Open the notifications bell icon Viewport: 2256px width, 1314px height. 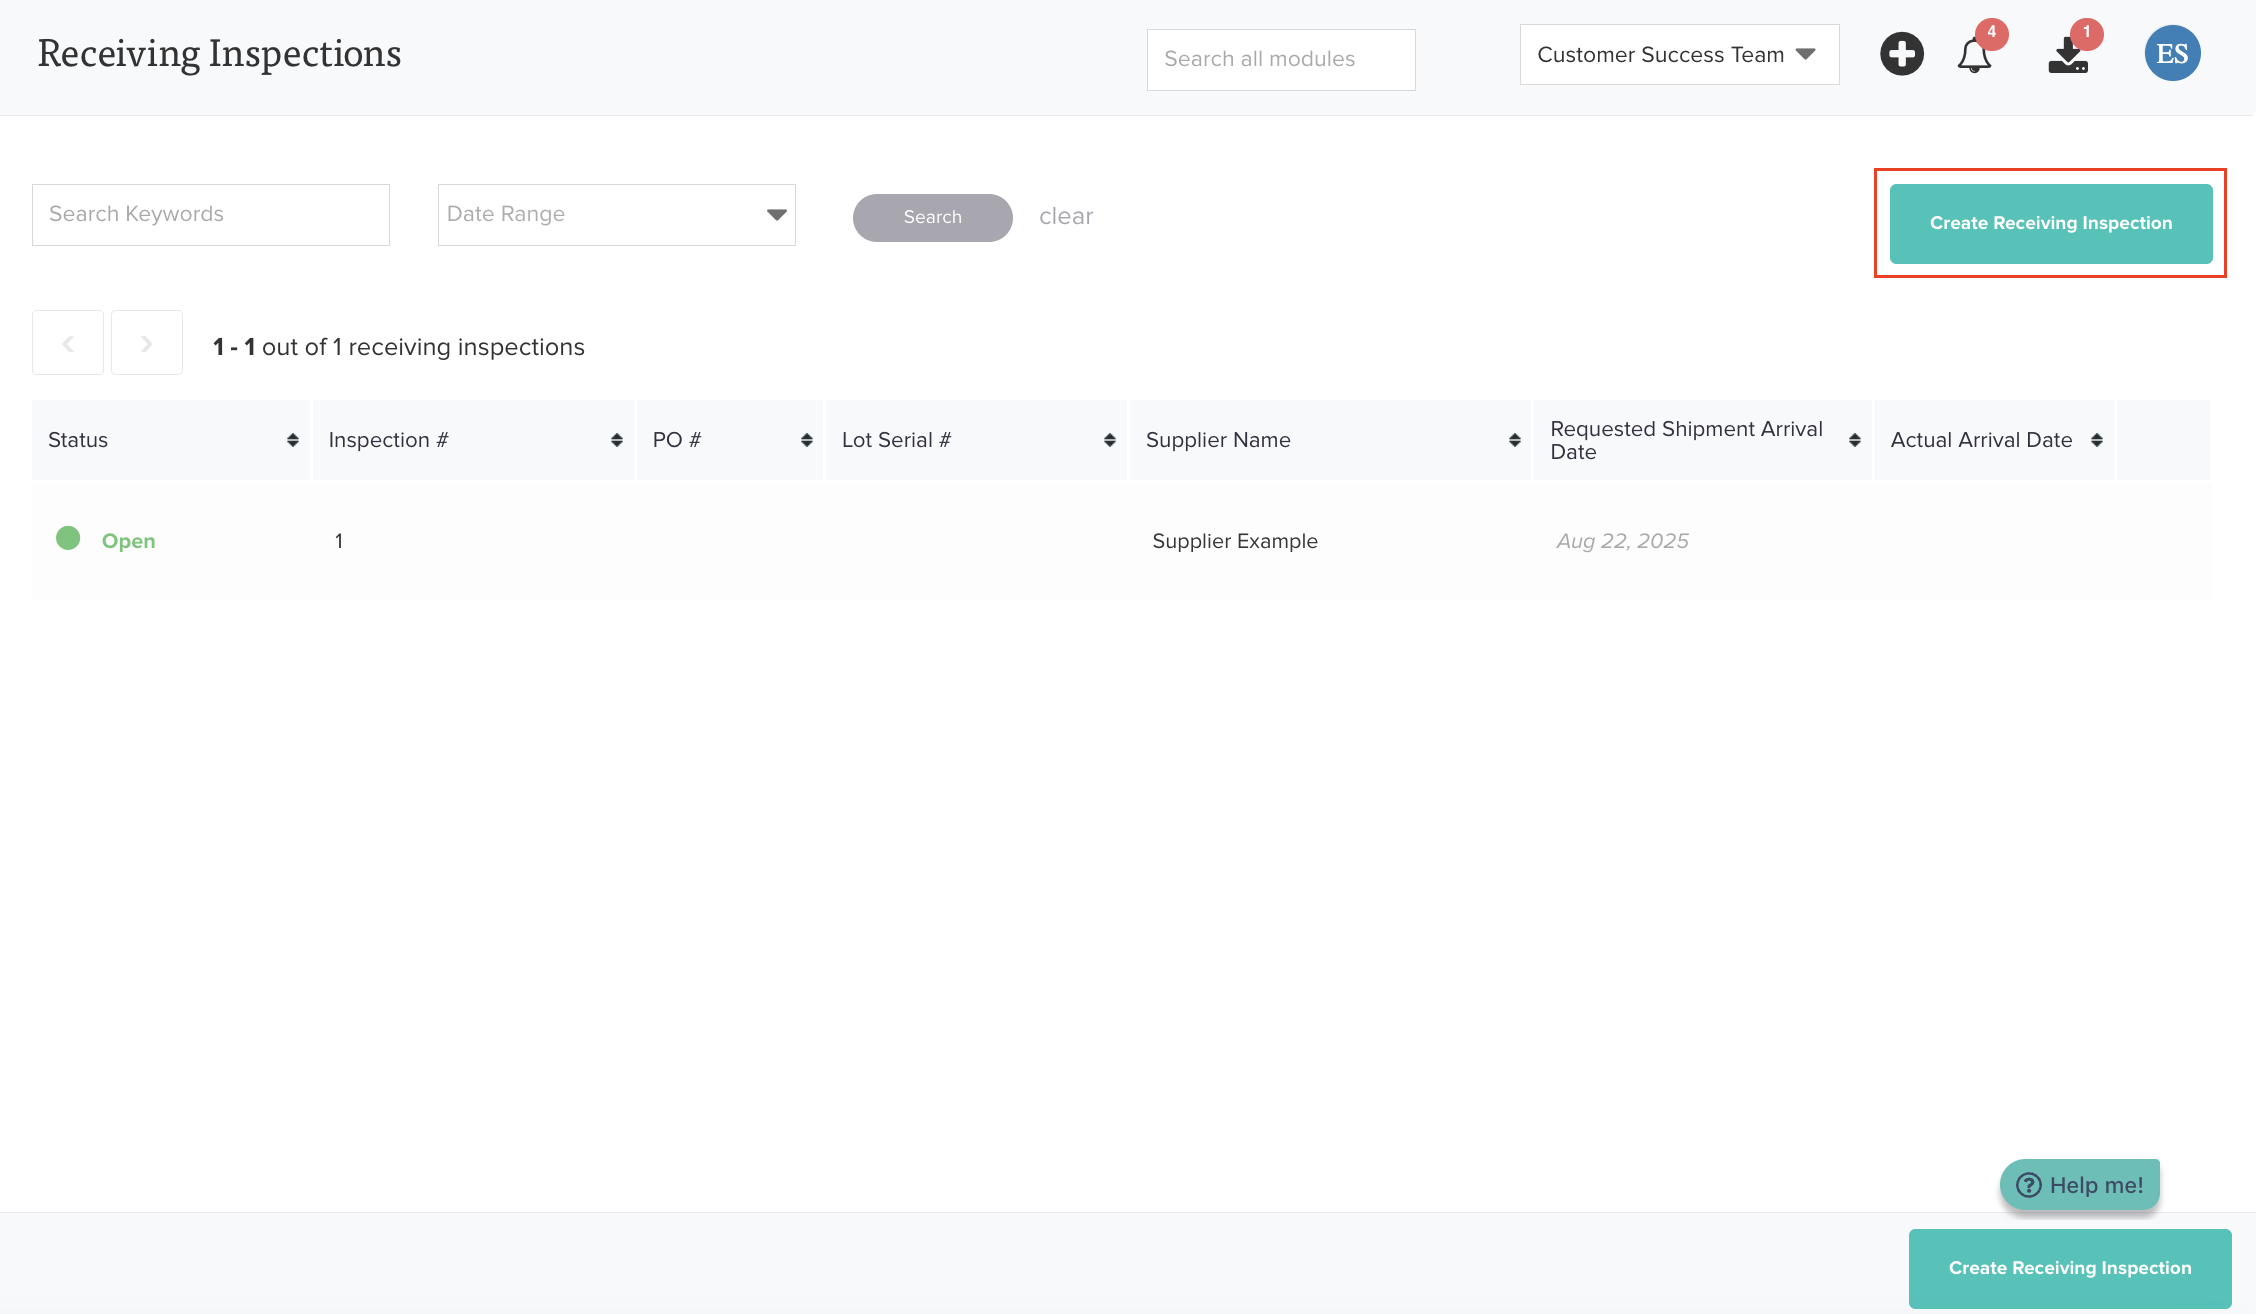pyautogui.click(x=1974, y=55)
